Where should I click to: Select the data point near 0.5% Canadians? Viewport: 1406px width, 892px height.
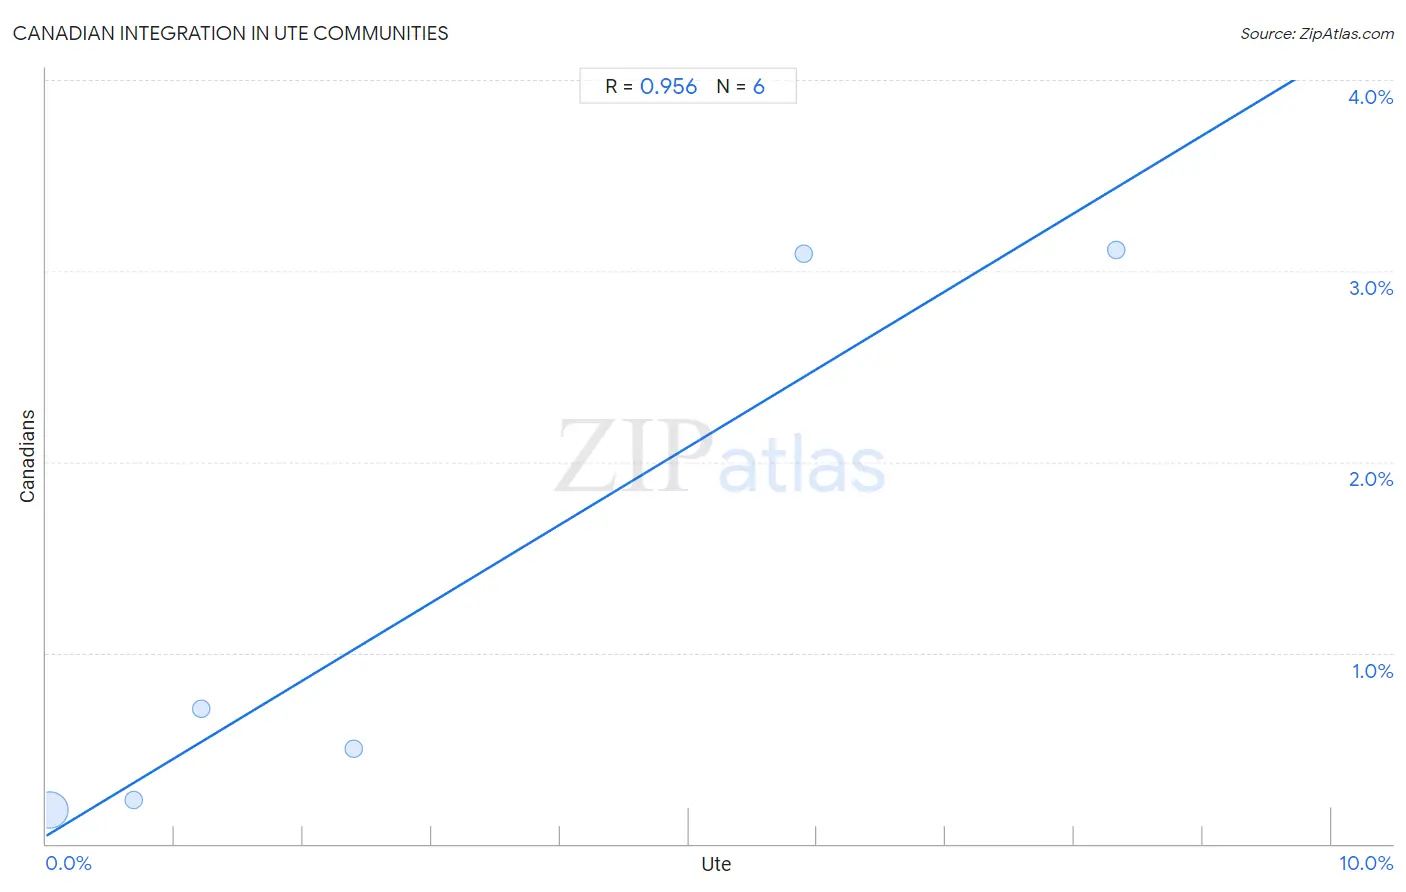point(354,749)
